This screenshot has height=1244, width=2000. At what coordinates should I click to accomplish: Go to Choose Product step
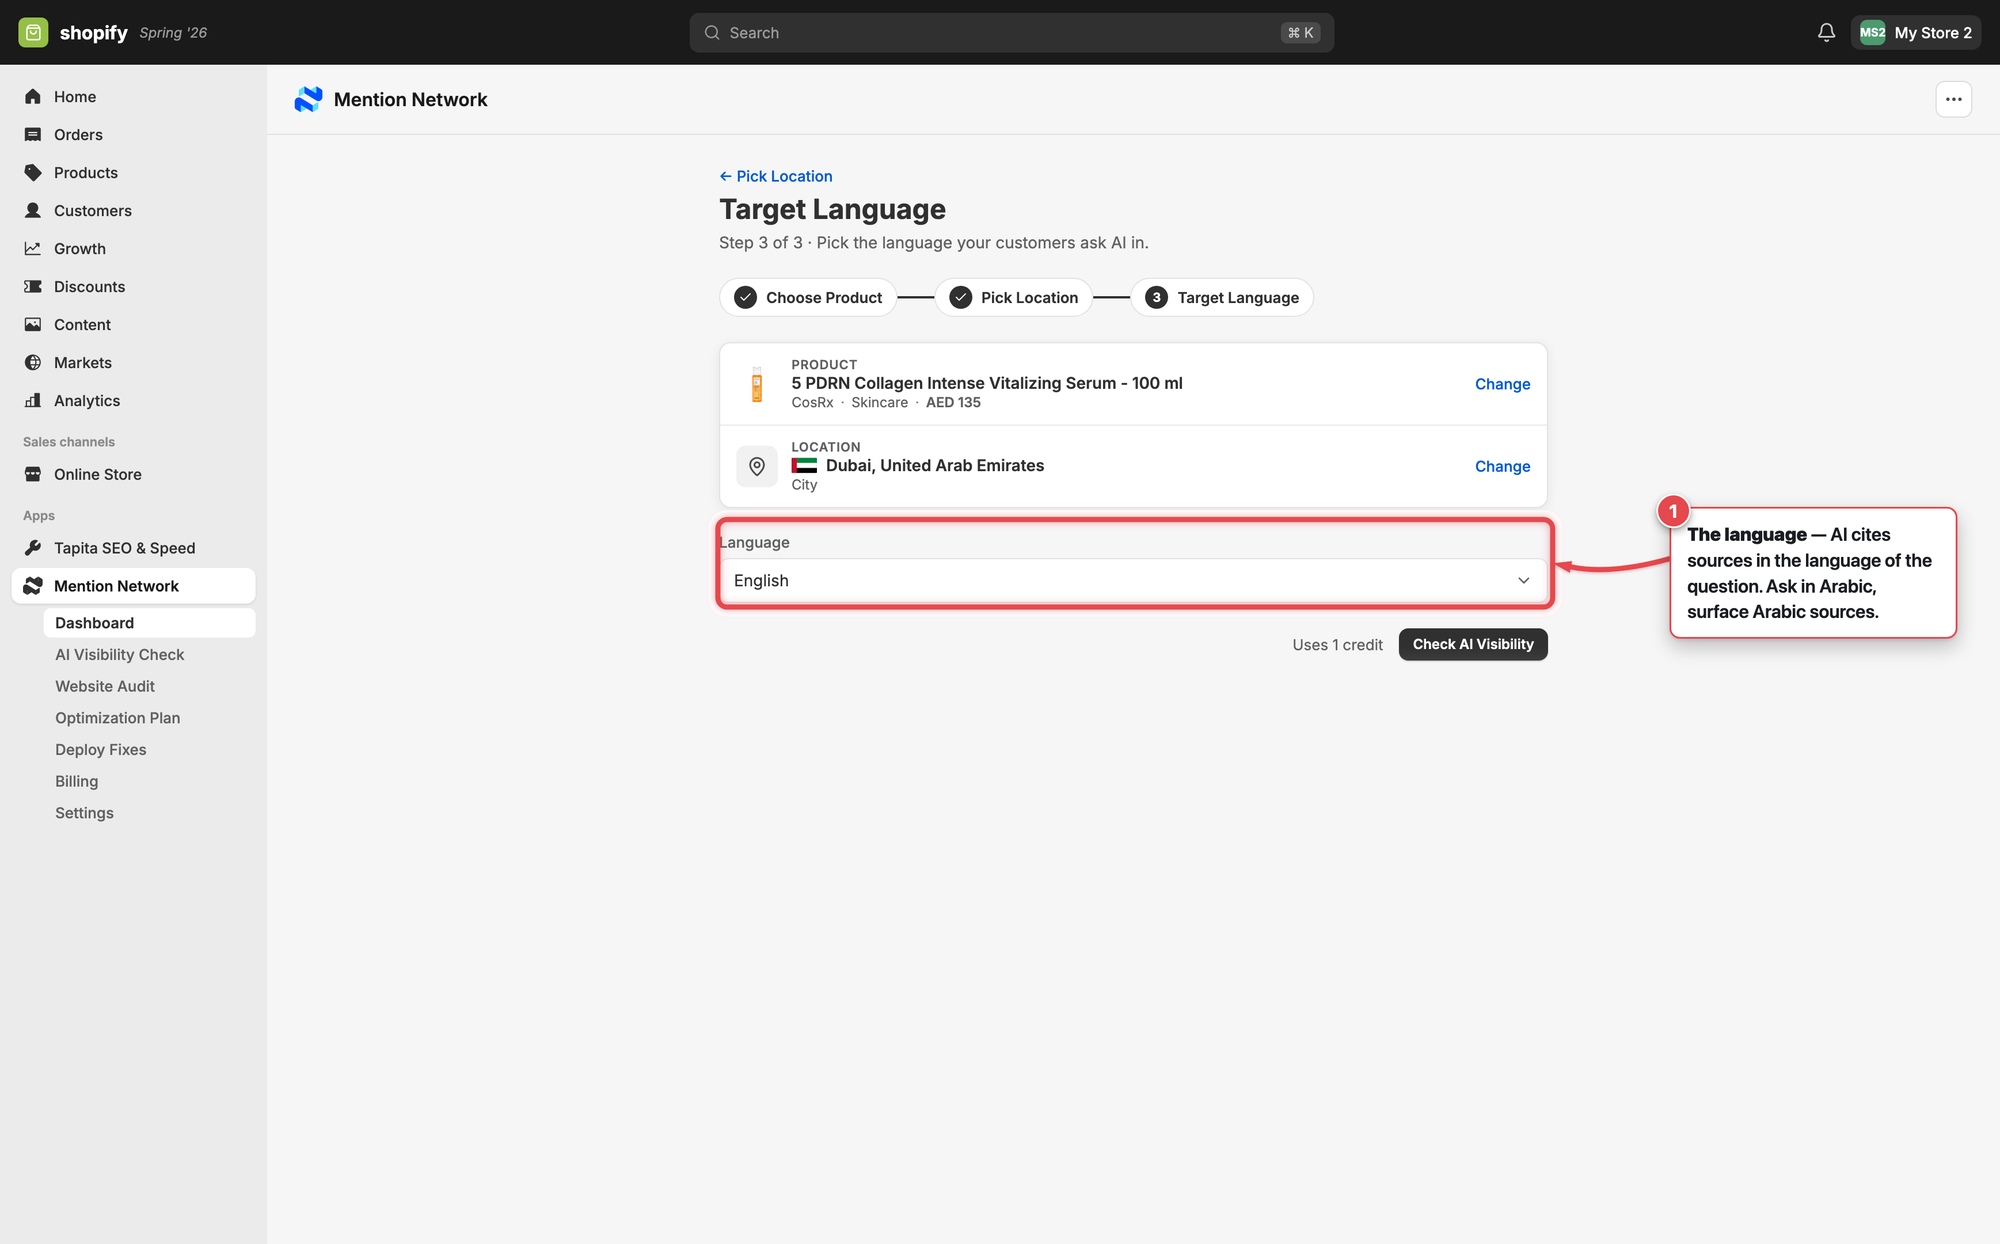click(x=808, y=297)
